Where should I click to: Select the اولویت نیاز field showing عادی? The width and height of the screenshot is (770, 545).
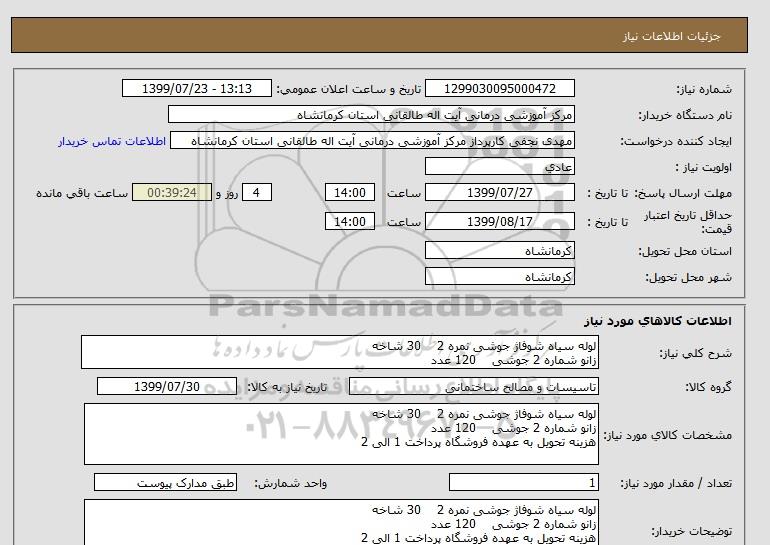click(499, 166)
